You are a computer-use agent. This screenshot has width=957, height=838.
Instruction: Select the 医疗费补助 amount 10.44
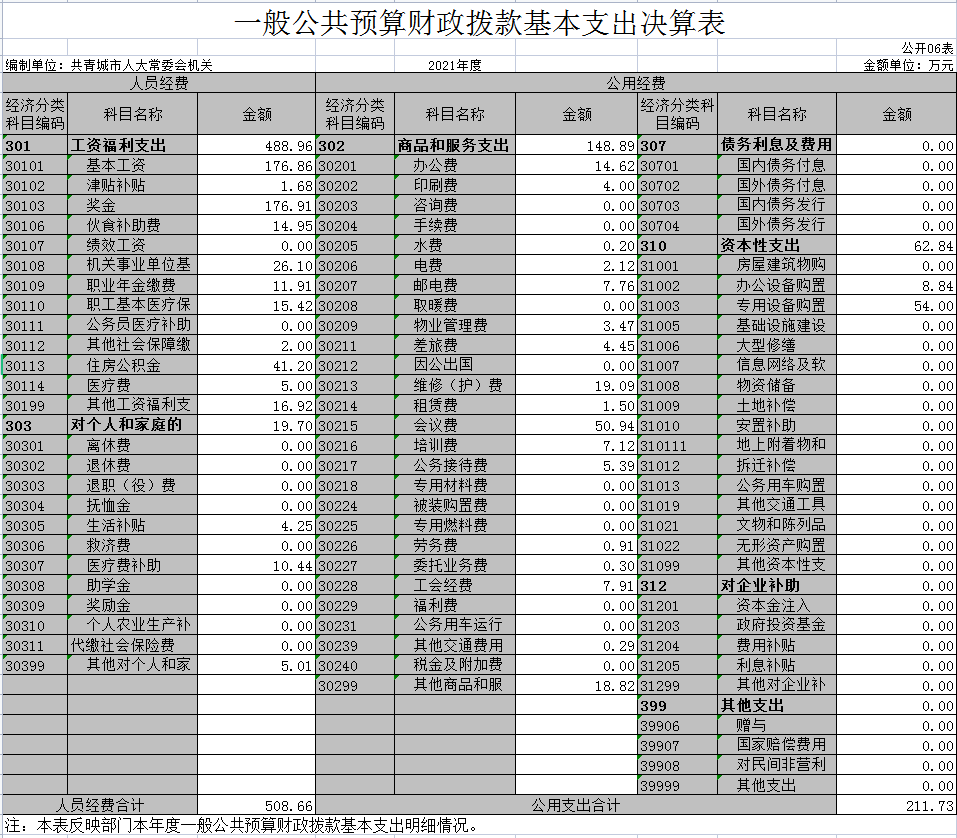click(x=256, y=565)
